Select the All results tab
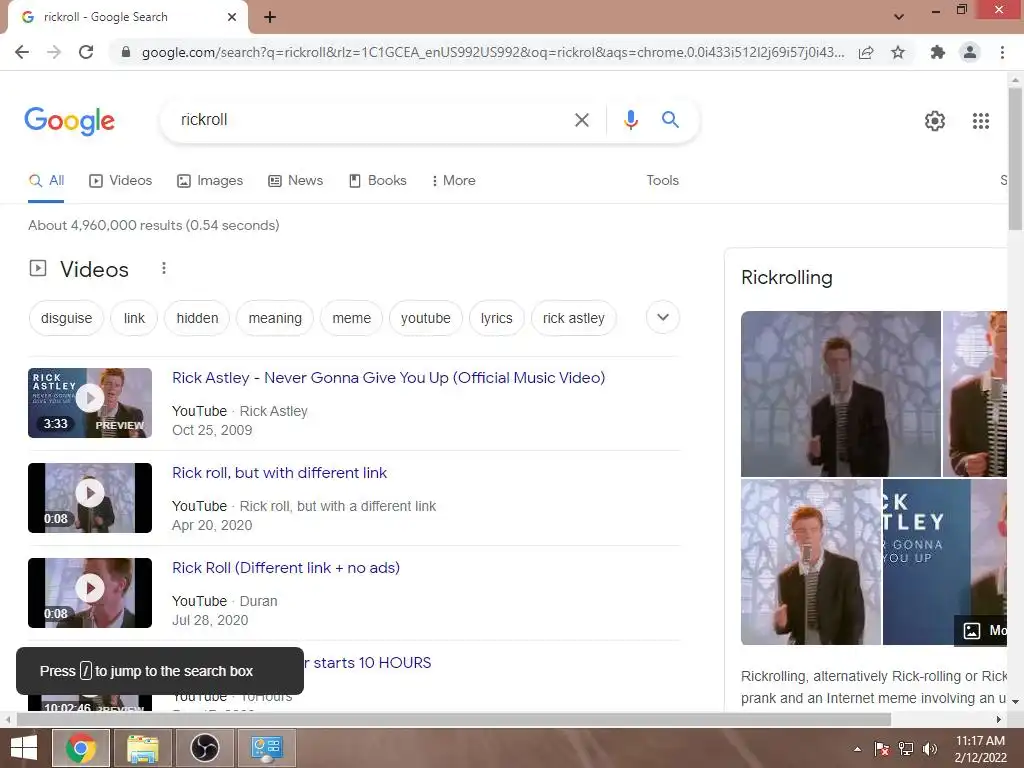The width and height of the screenshot is (1024, 768). point(46,181)
